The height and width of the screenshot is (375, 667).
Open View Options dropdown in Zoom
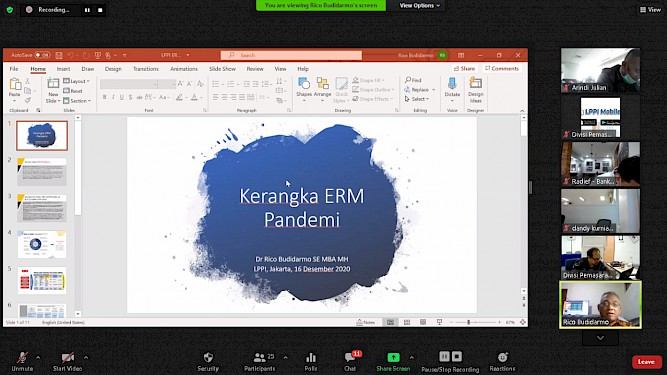pyautogui.click(x=419, y=6)
